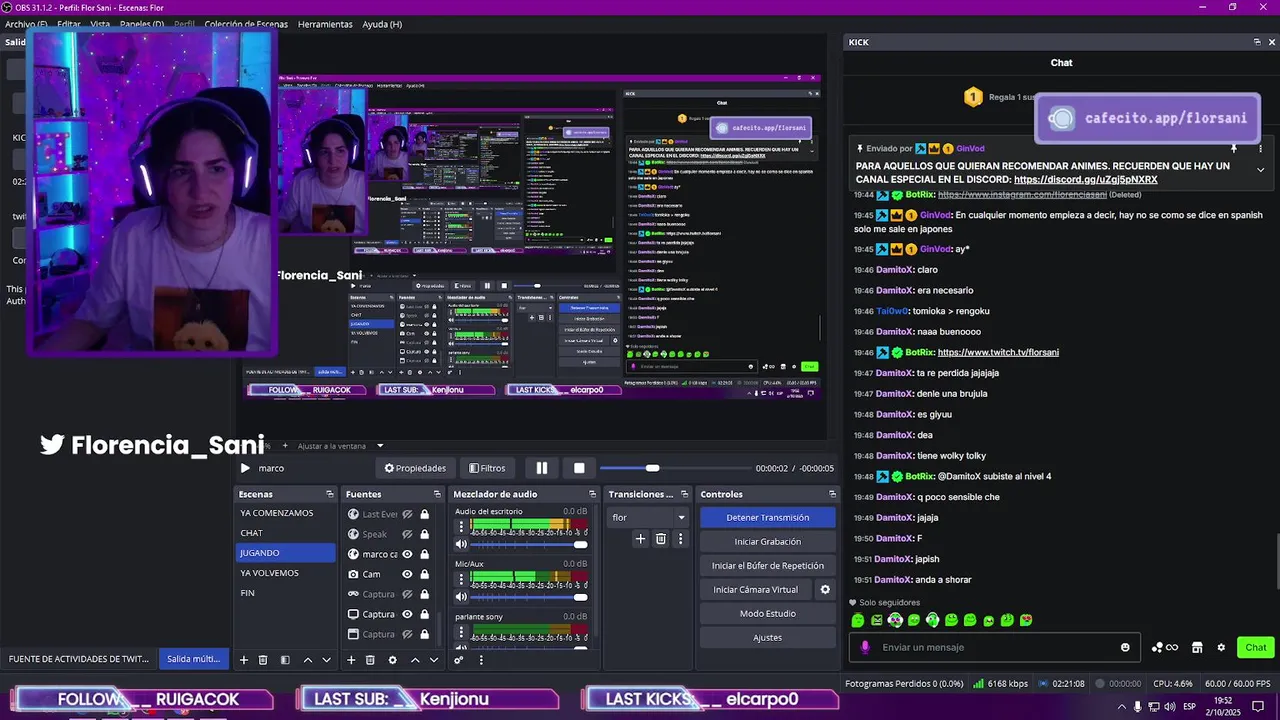This screenshot has height=720, width=1280.
Task: Pause the marco media playback
Action: click(x=541, y=468)
